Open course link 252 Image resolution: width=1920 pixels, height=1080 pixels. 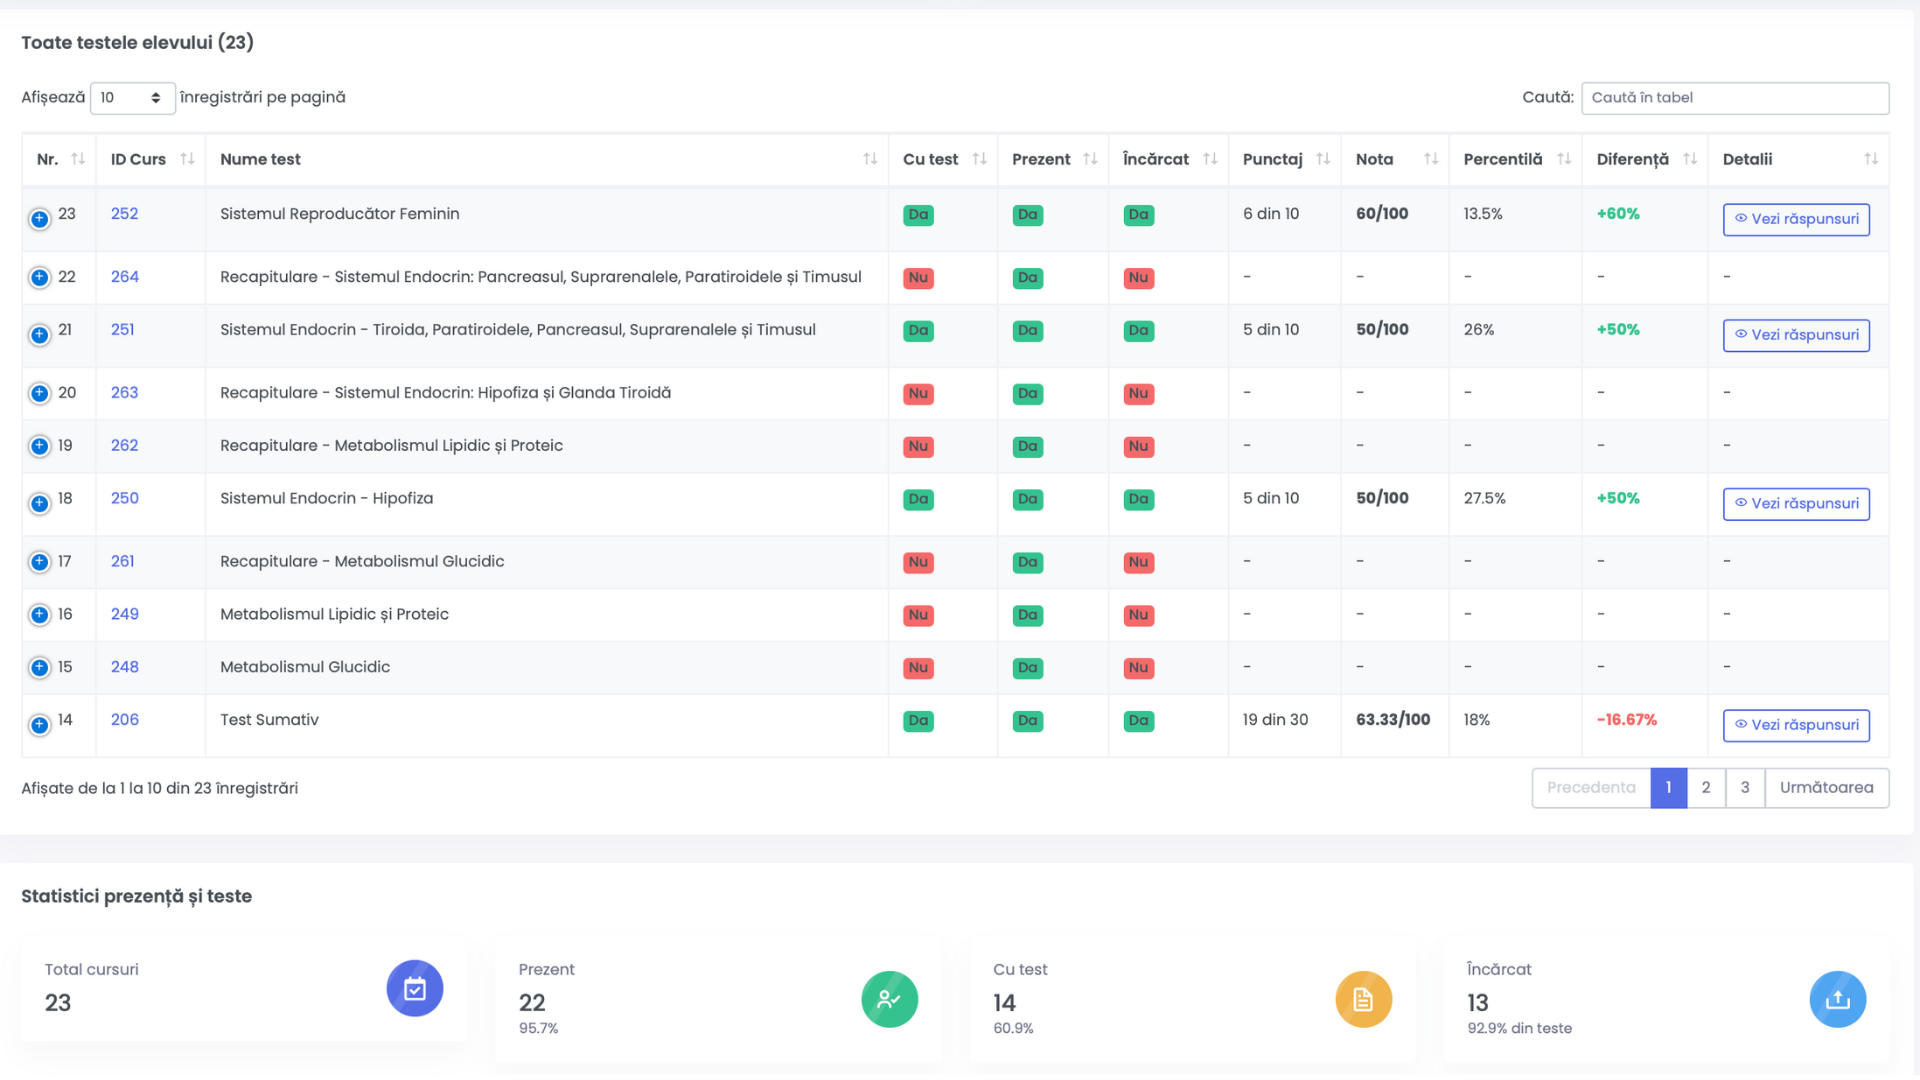pos(124,214)
